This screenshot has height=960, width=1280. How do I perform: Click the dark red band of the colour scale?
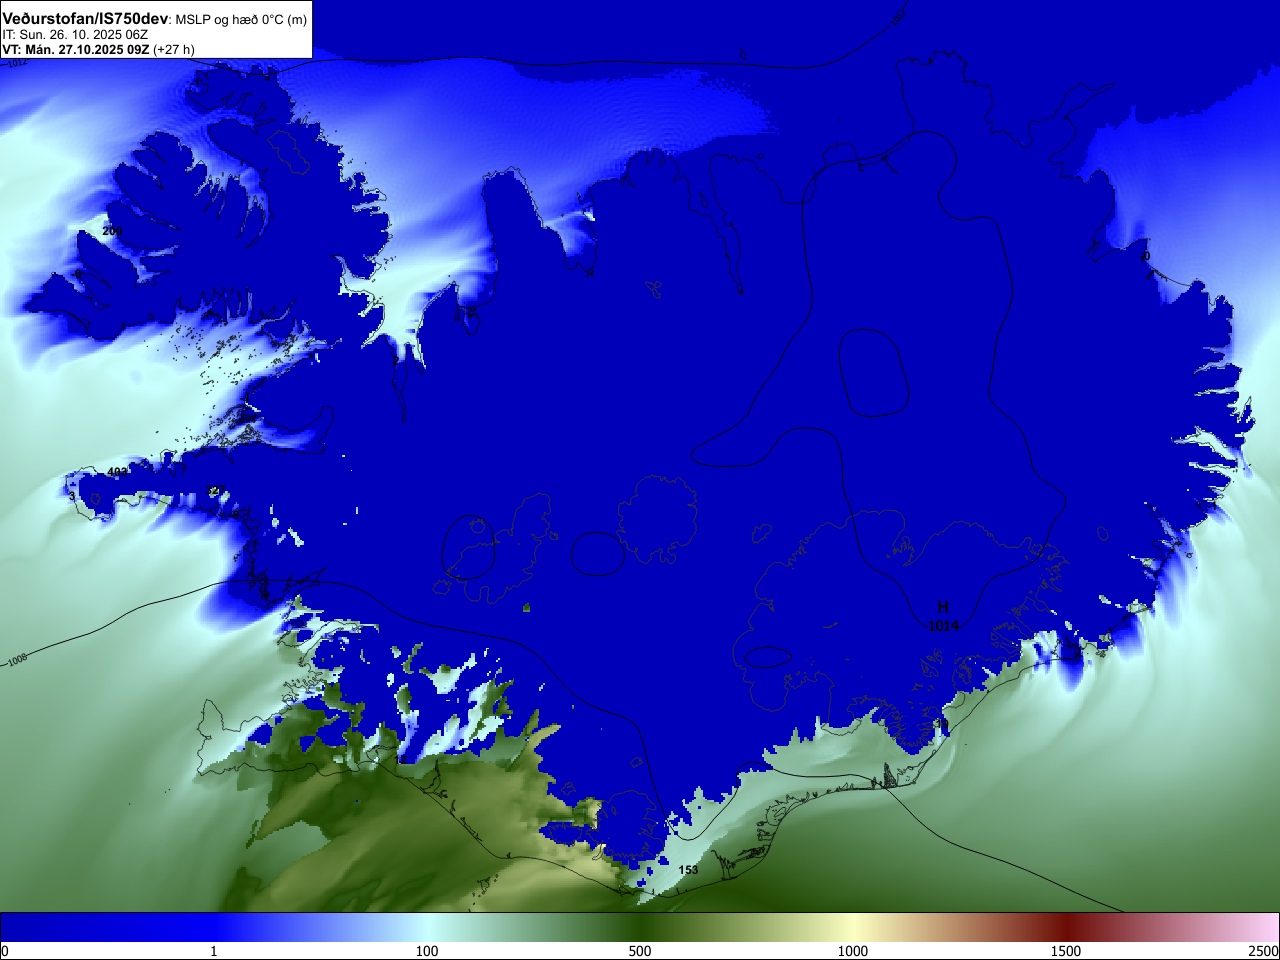click(x=1066, y=927)
